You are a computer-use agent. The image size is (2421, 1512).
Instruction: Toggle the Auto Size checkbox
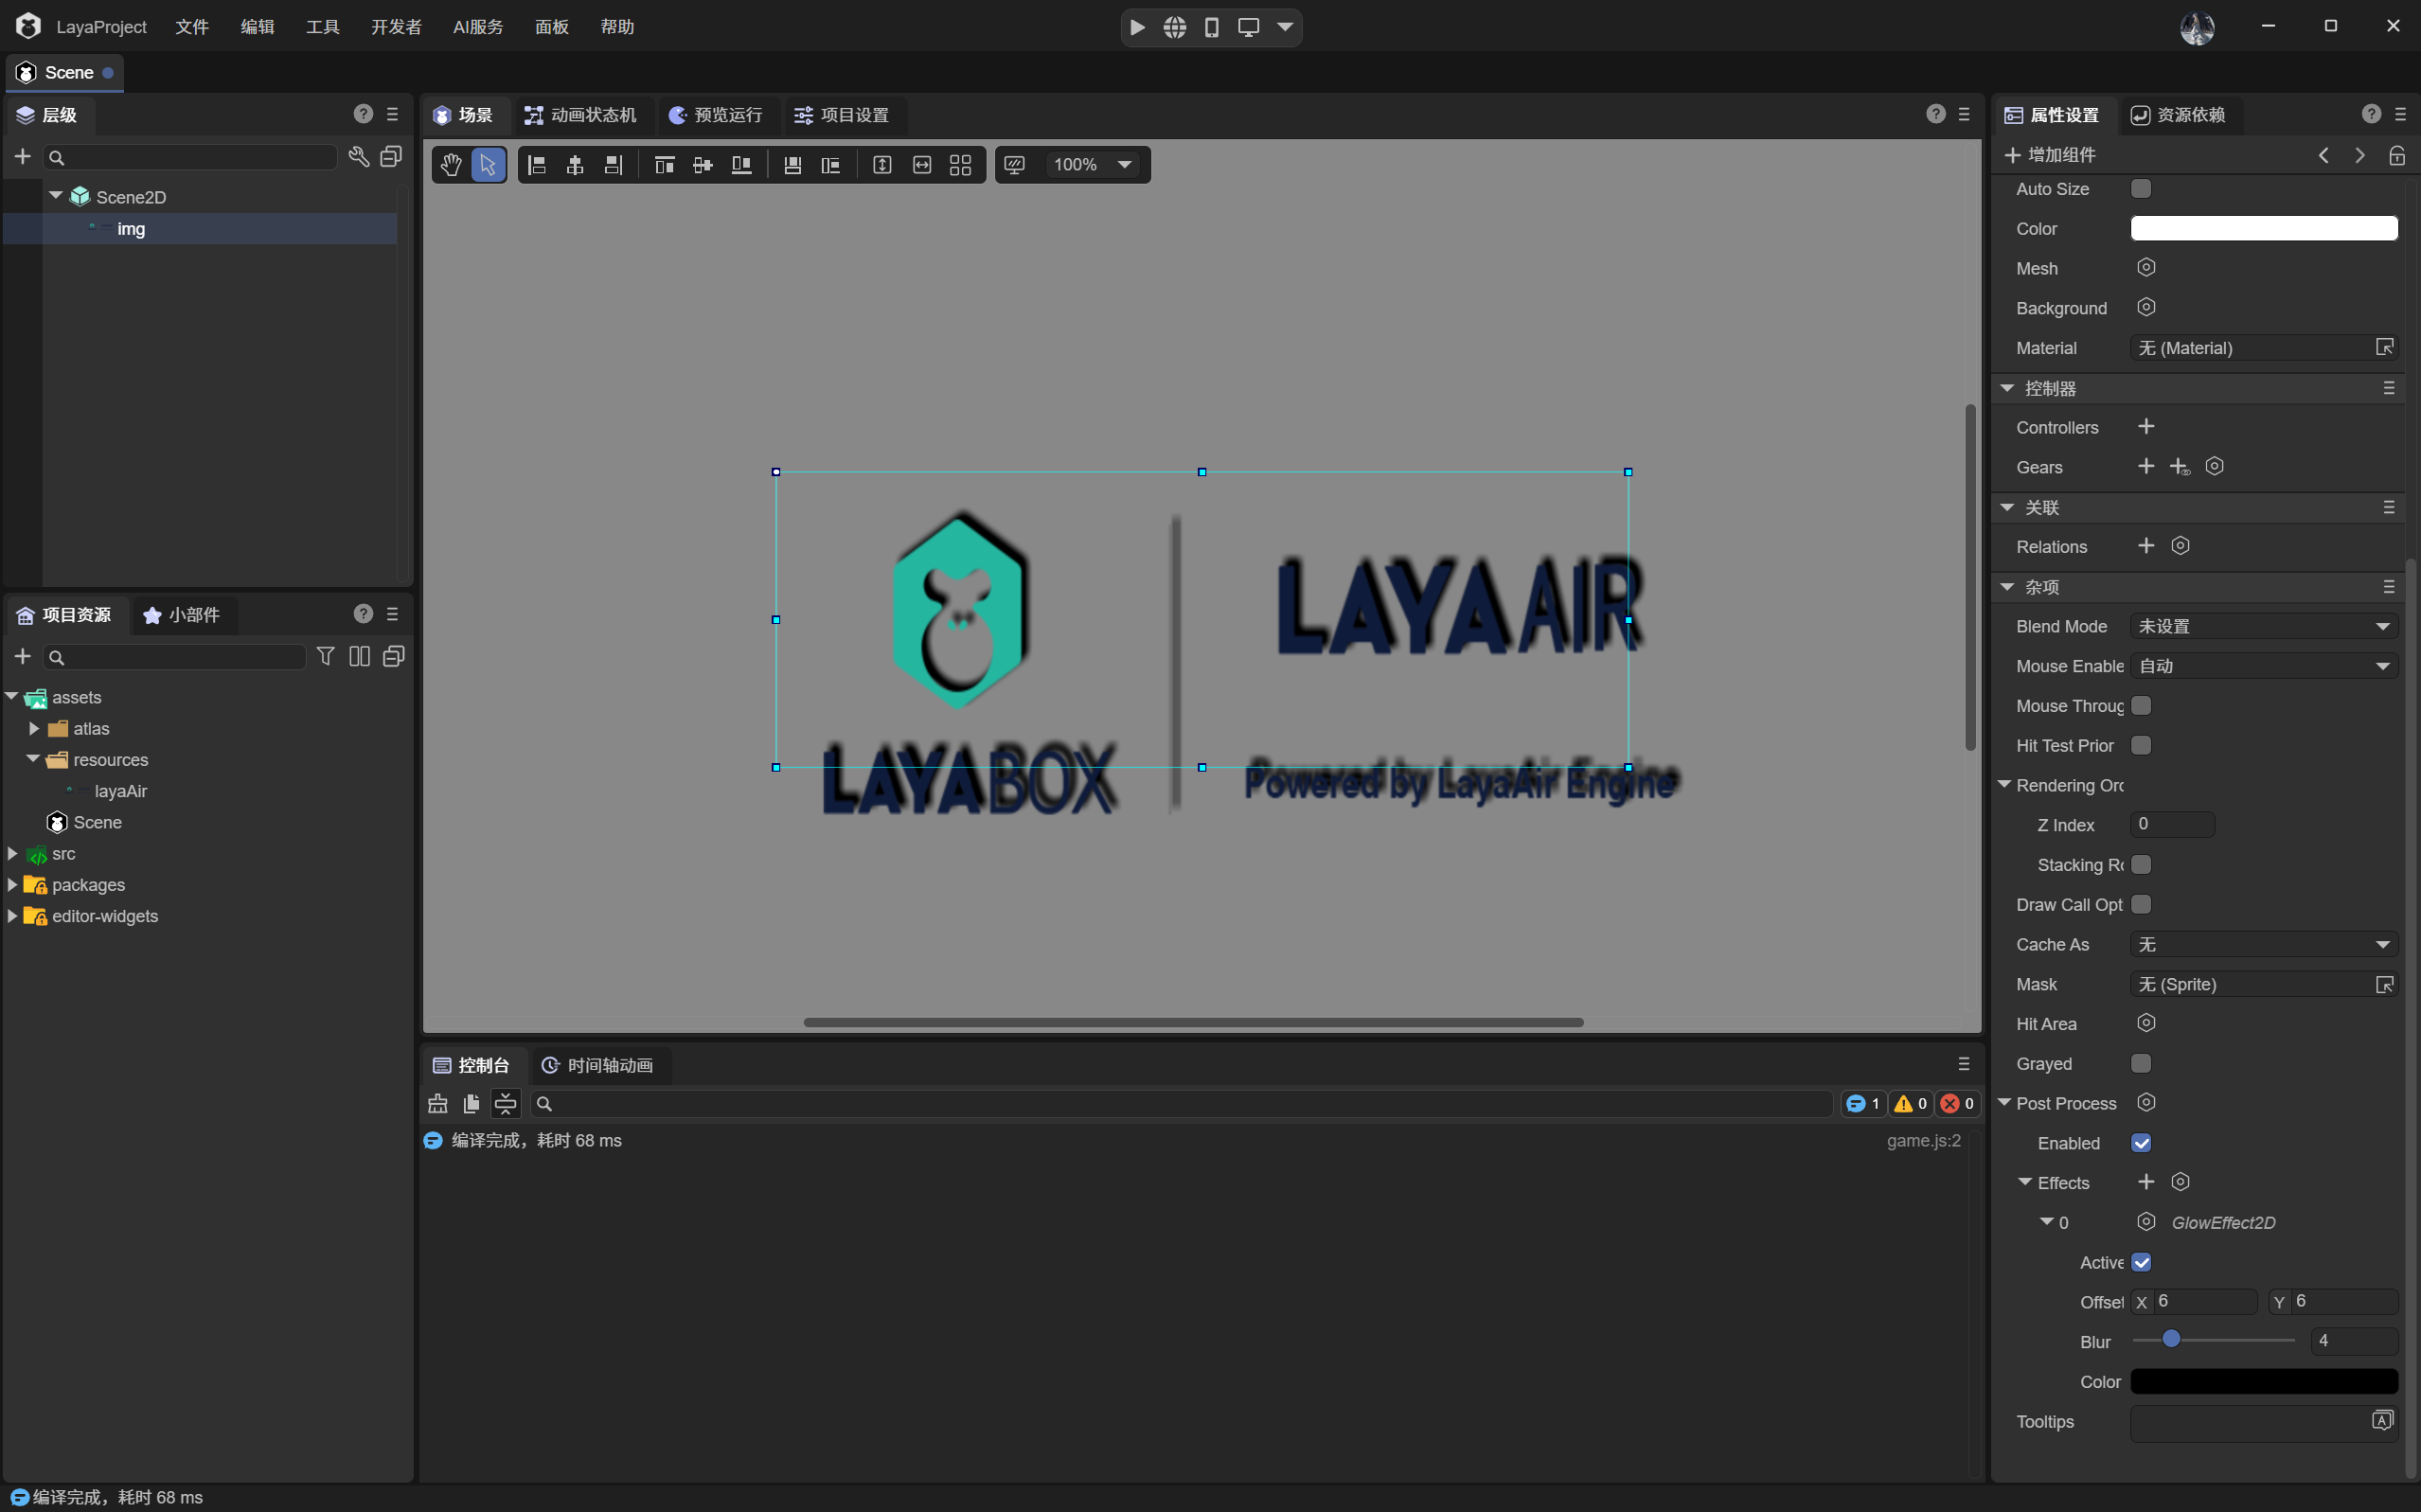(x=2141, y=188)
